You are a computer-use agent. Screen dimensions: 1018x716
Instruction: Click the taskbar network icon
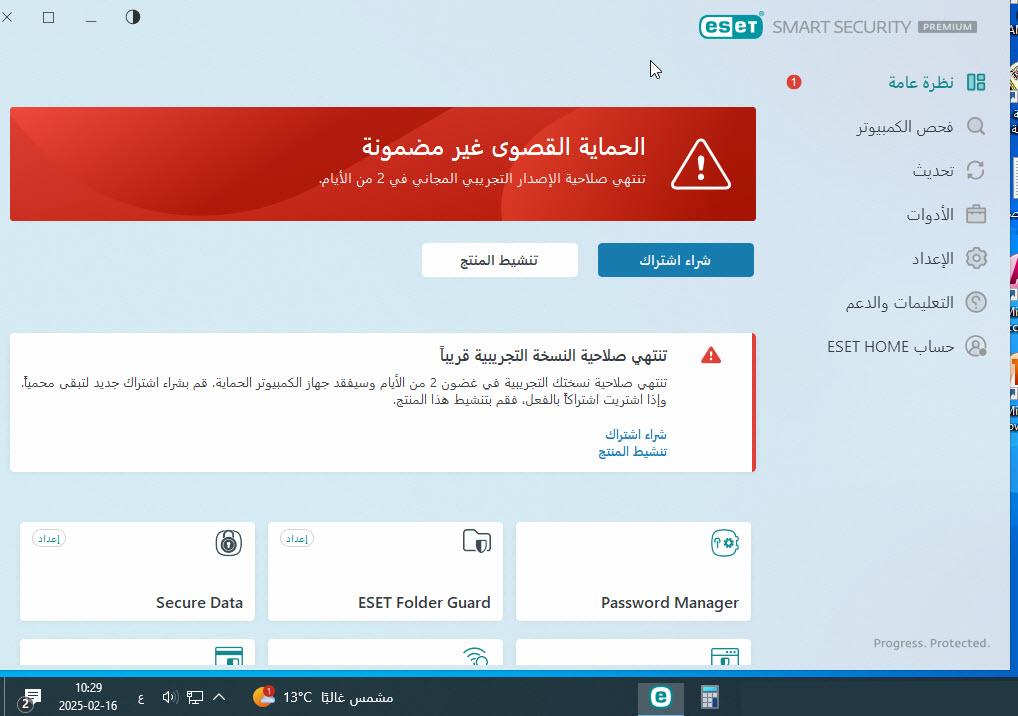point(195,698)
